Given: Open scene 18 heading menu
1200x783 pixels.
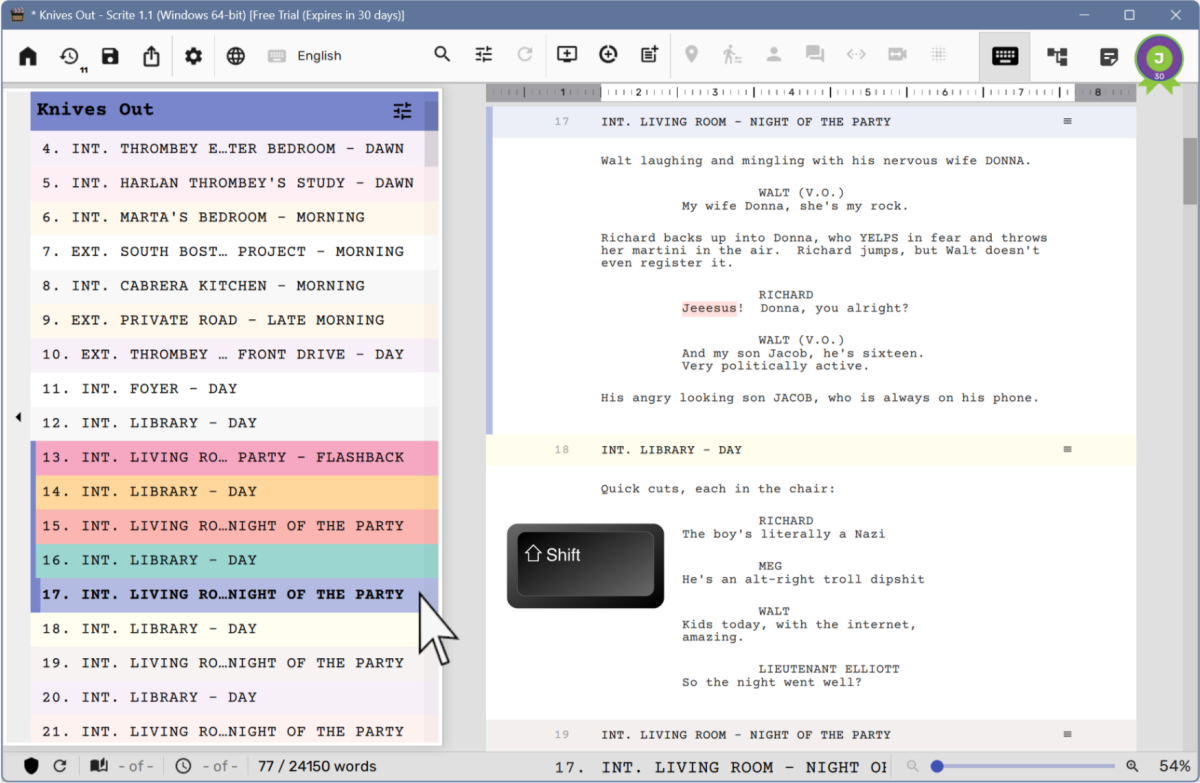Looking at the screenshot, I should point(1067,449).
